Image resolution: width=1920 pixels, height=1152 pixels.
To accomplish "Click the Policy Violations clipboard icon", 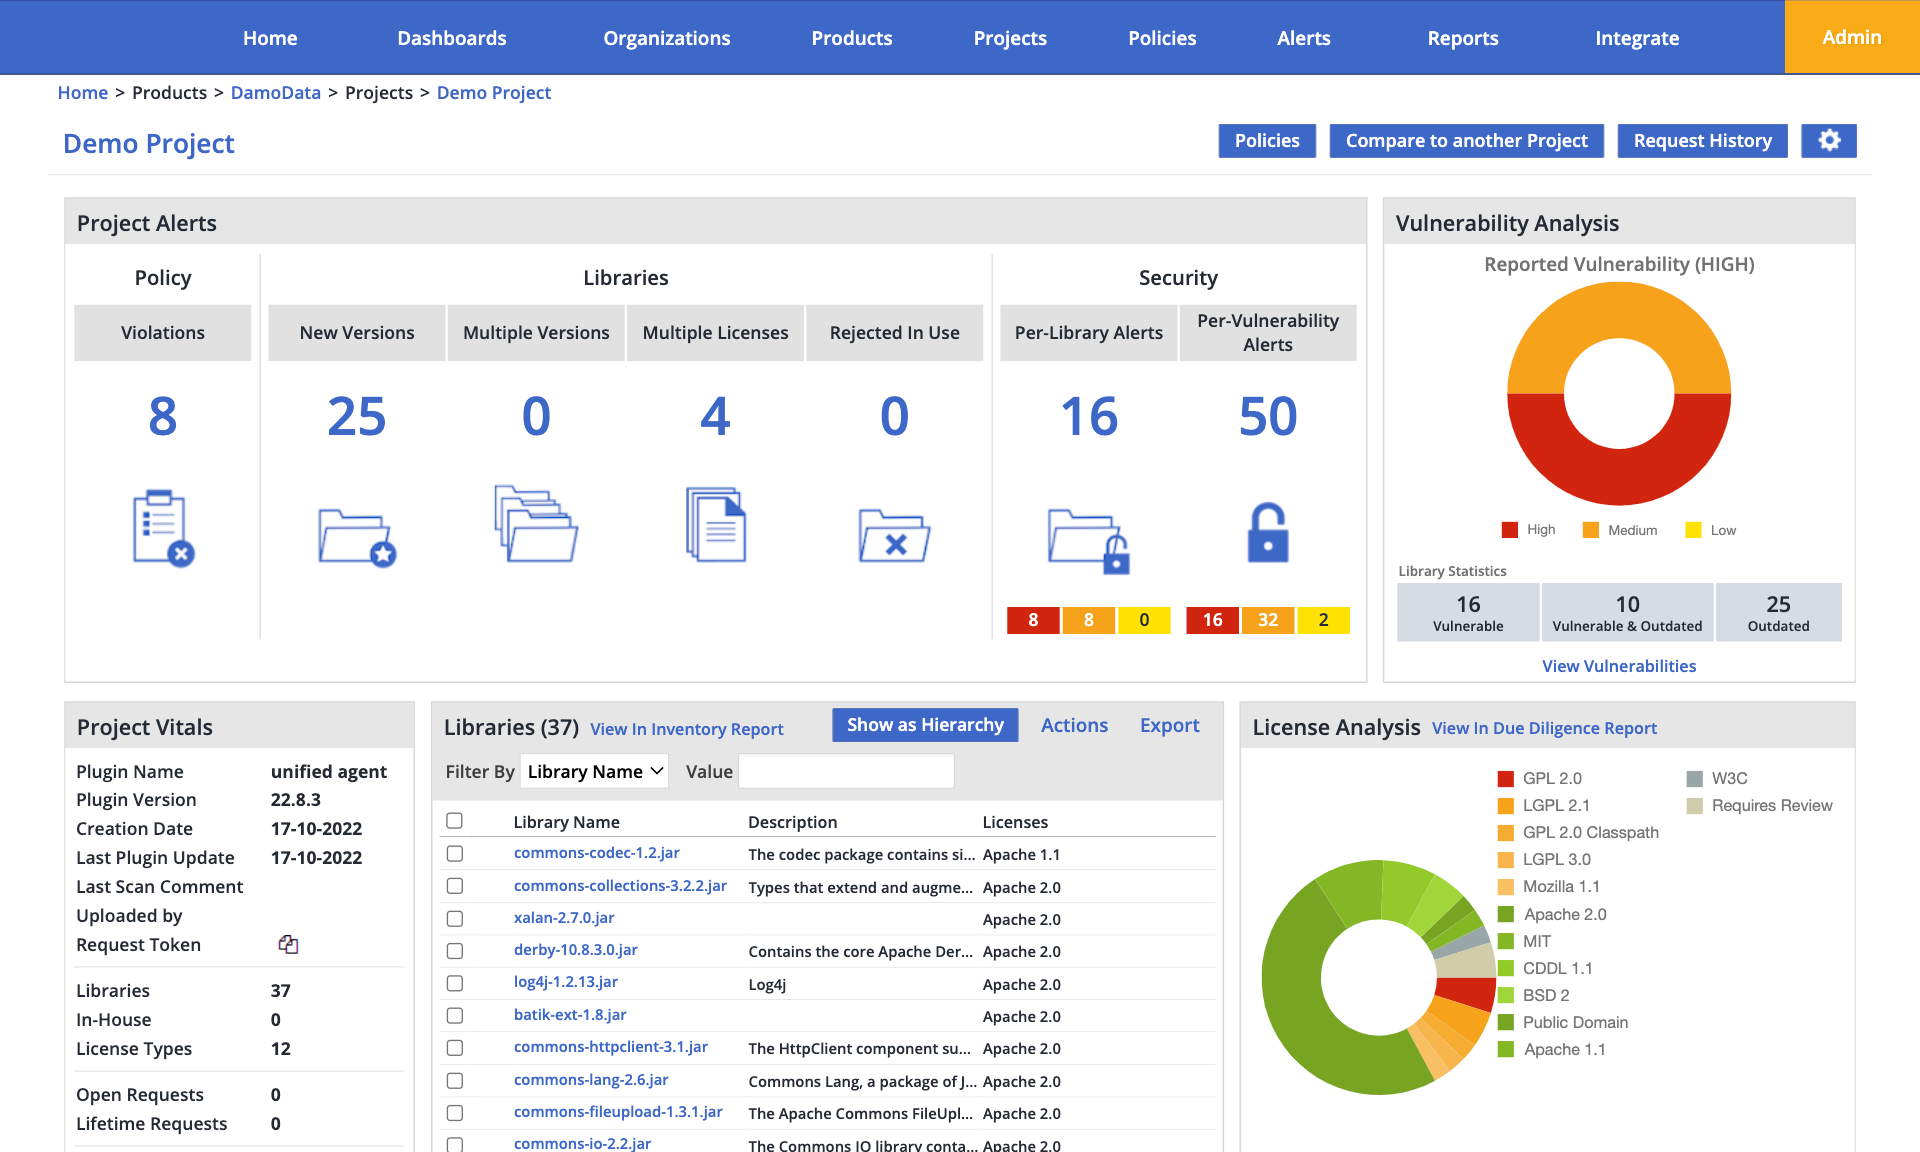I will click(x=164, y=528).
